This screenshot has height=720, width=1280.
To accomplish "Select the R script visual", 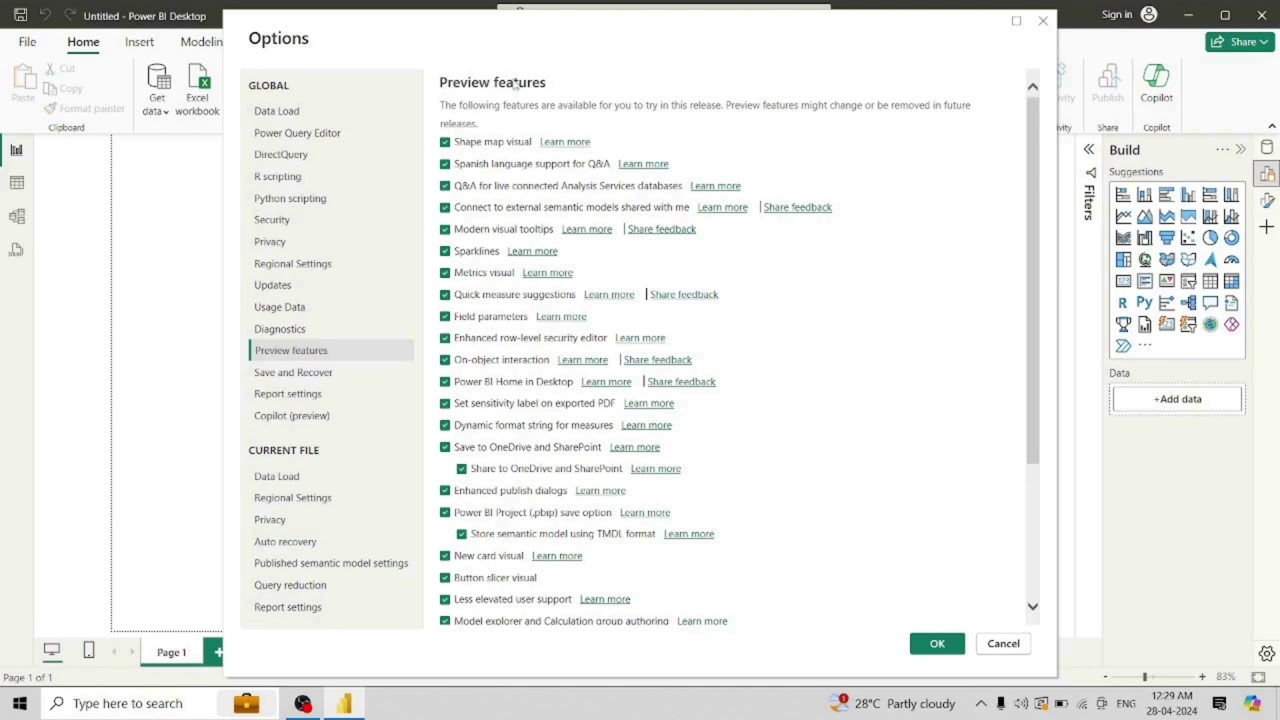I will tap(1123, 302).
